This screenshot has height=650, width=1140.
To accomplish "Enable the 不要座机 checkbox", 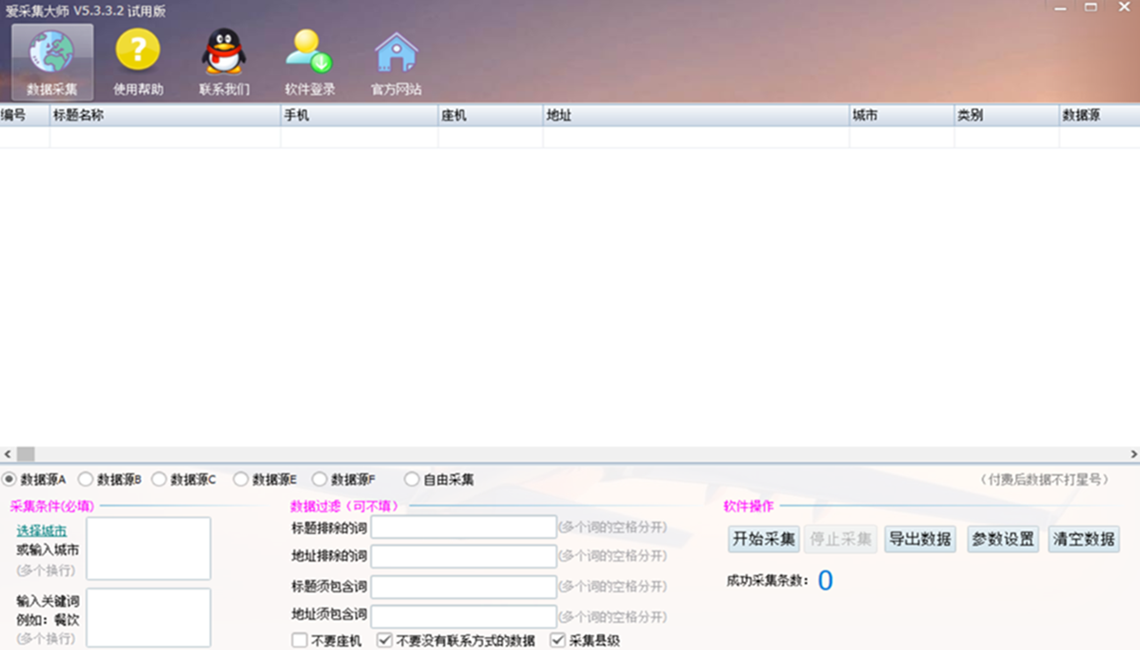I will coord(299,640).
